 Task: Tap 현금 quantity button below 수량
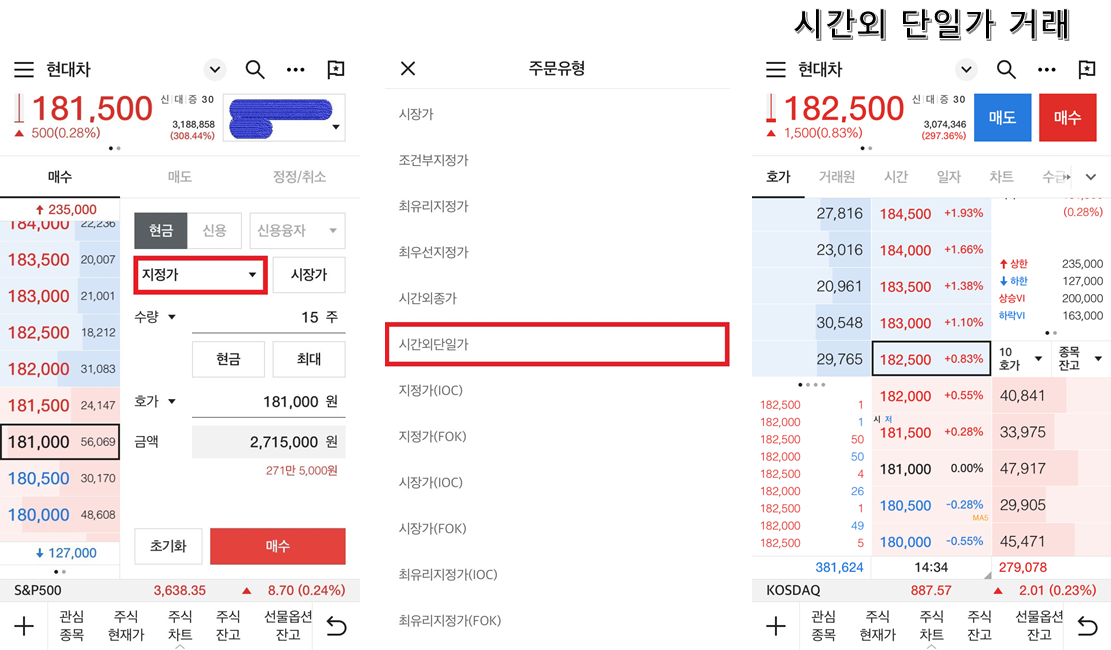[x=228, y=359]
